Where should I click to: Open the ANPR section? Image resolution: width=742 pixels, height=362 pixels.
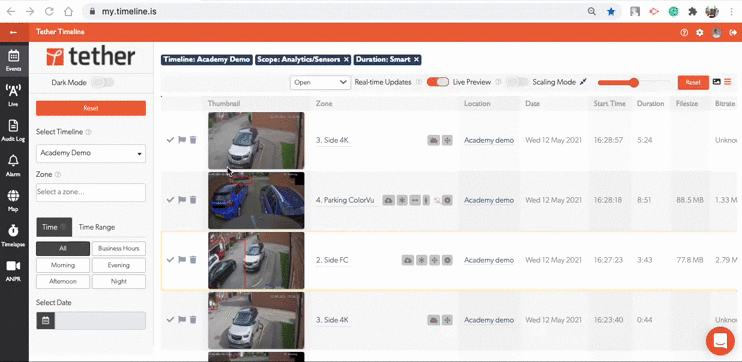coord(14,270)
